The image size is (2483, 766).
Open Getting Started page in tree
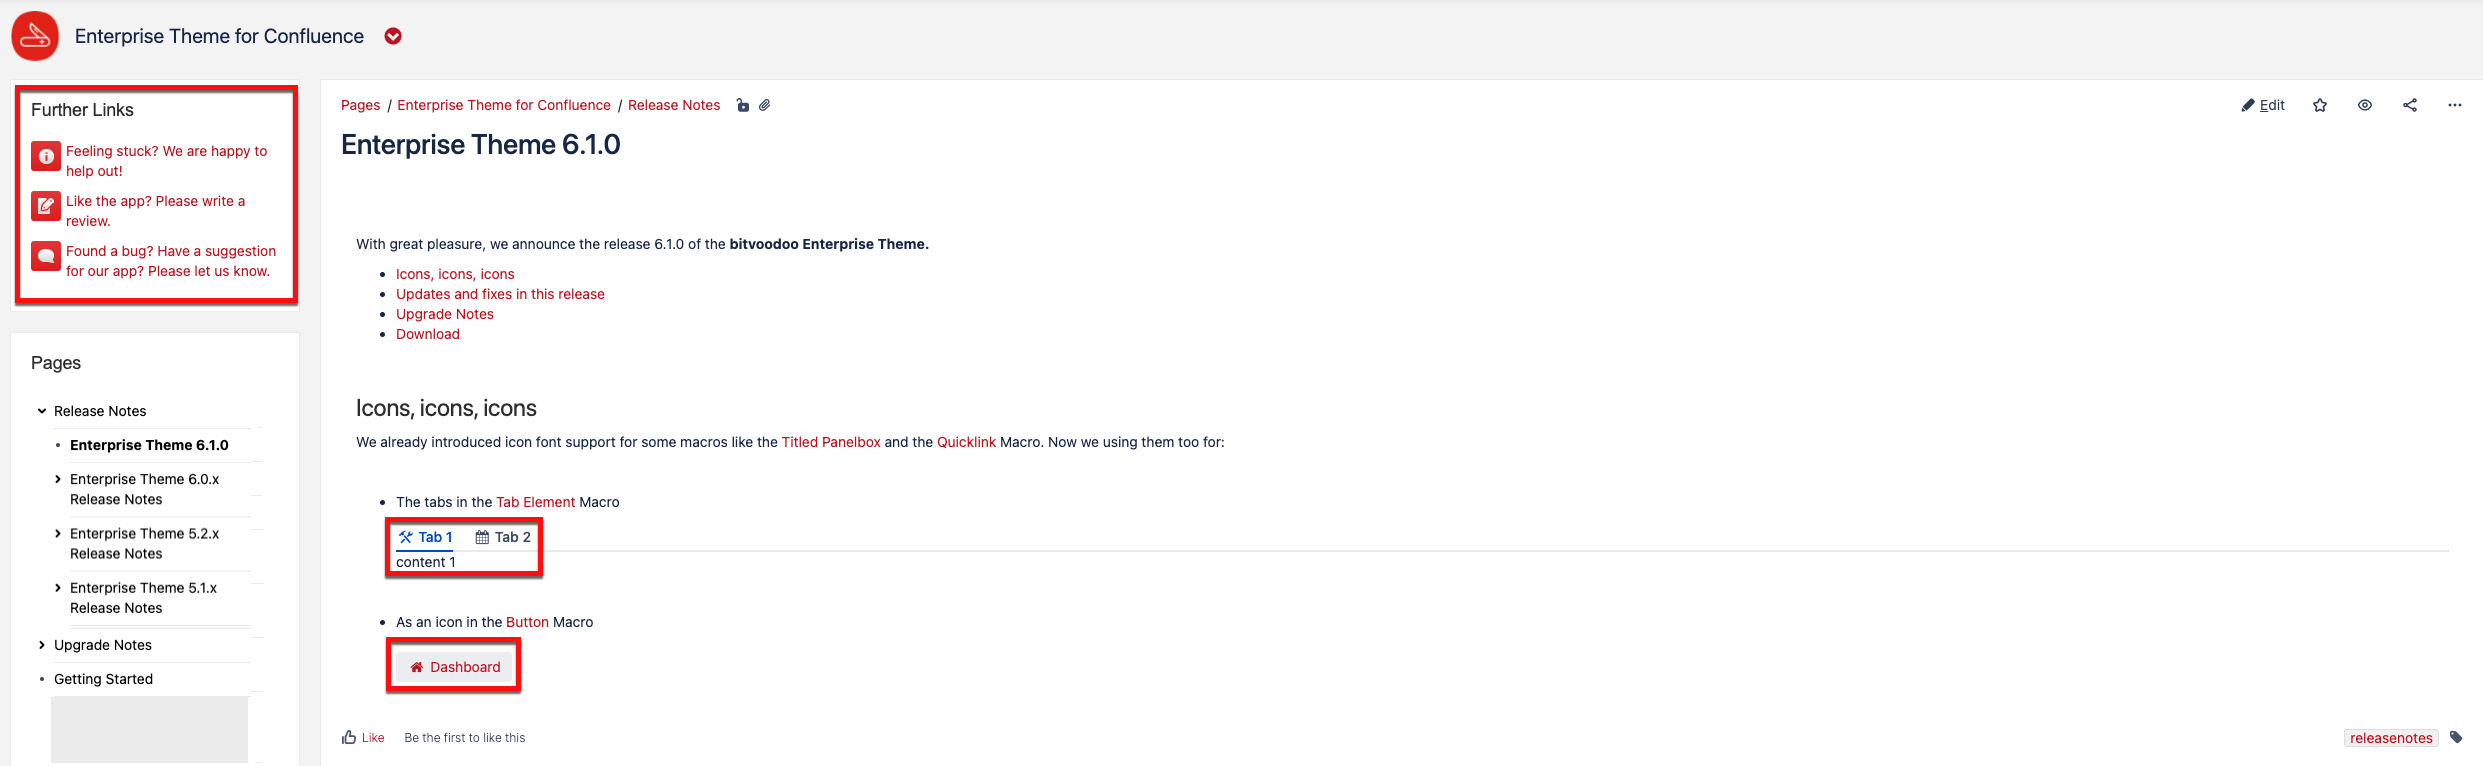[103, 679]
